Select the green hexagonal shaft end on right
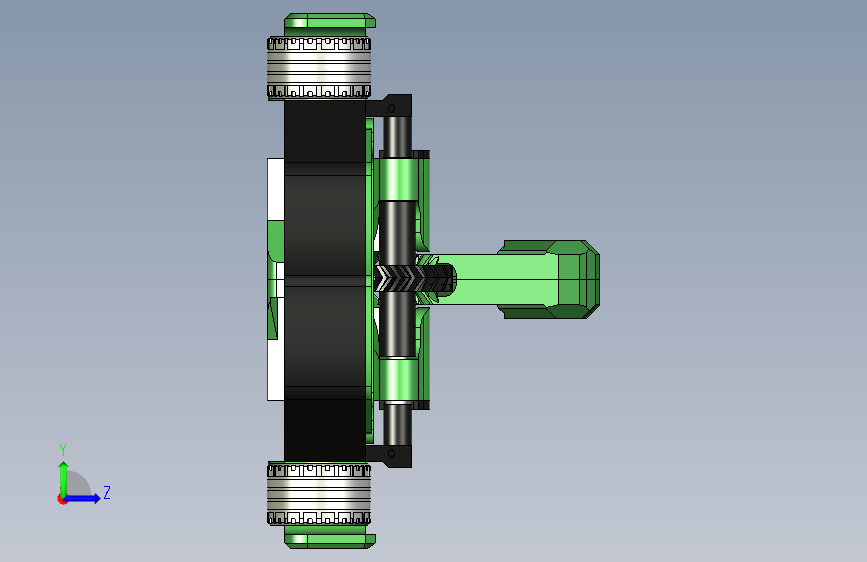 point(548,279)
